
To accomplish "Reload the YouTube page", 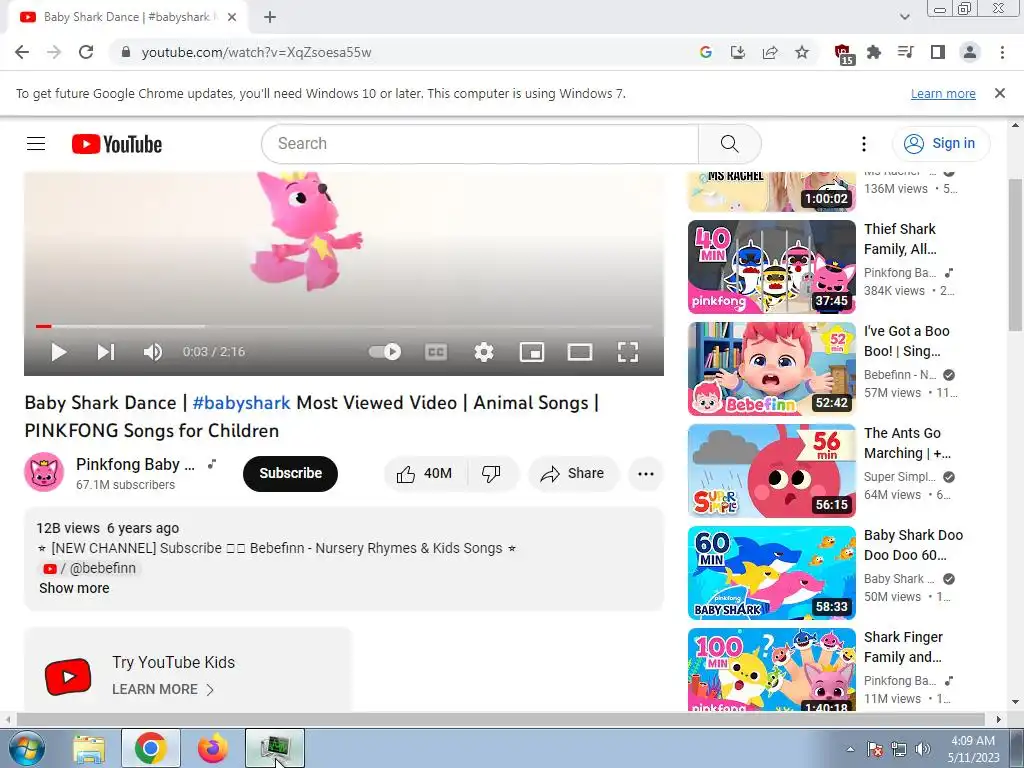I will coord(86,52).
